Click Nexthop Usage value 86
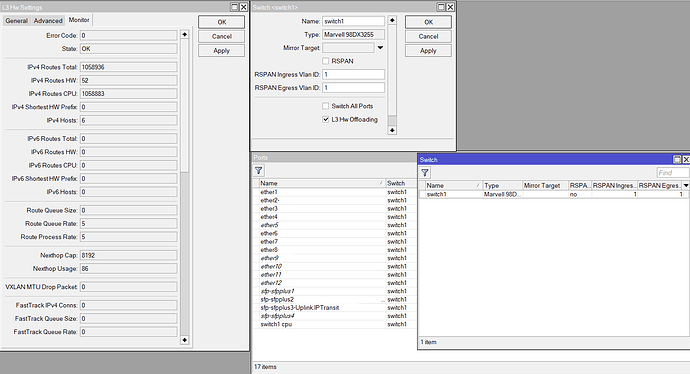Image resolution: width=690 pixels, height=374 pixels. coord(128,268)
